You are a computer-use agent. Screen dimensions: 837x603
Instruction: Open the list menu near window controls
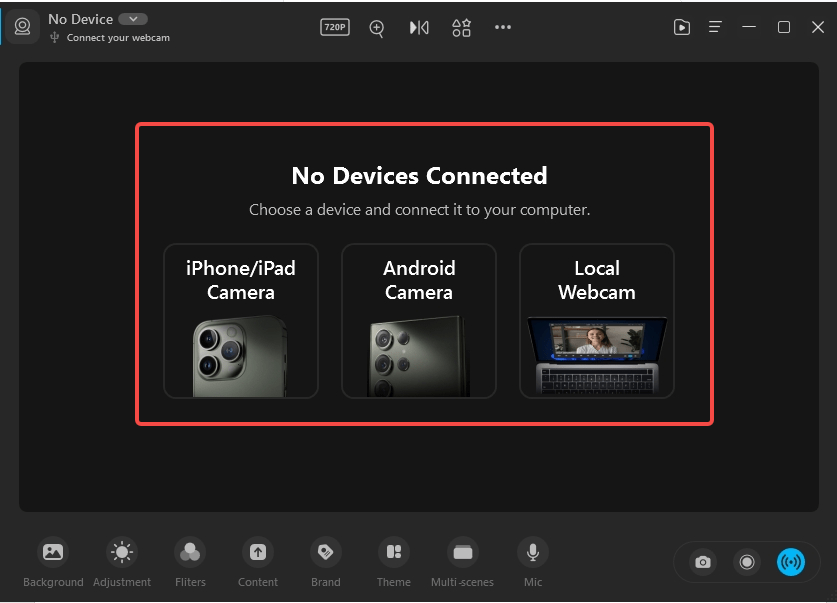tap(715, 27)
